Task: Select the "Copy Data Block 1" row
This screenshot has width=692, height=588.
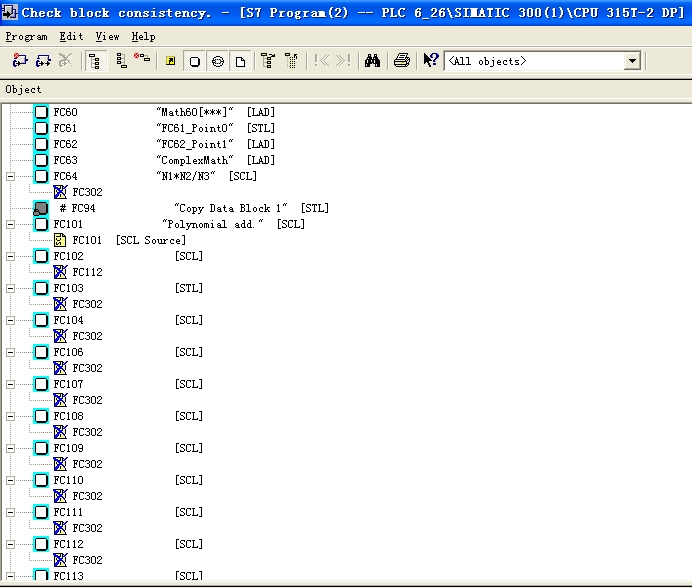Action: 194,208
